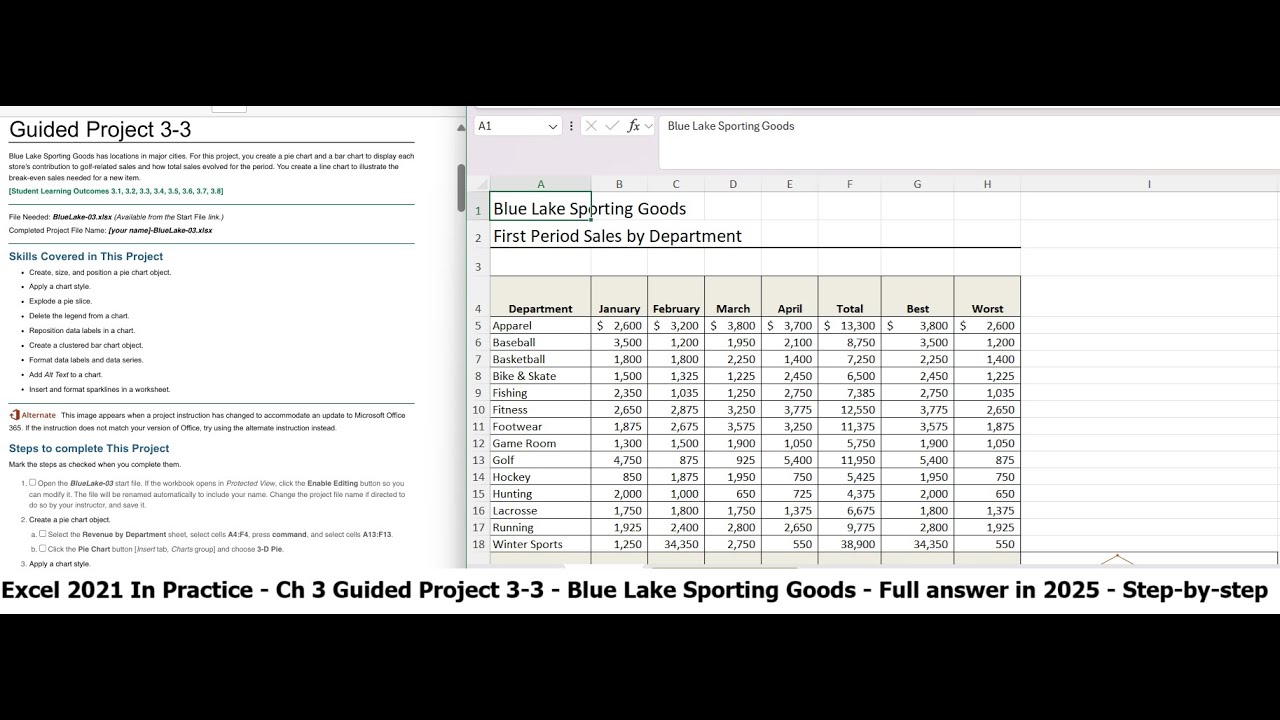Click Winter Sports total cell 38,900
Viewport: 1280px width, 720px height.
[850, 544]
